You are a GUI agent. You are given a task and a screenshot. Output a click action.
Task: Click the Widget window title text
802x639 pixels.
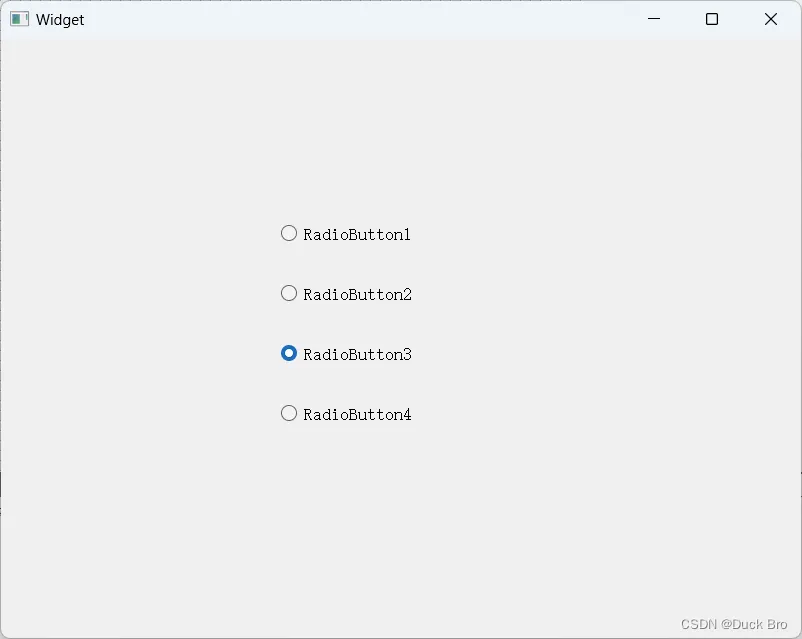pyautogui.click(x=60, y=20)
